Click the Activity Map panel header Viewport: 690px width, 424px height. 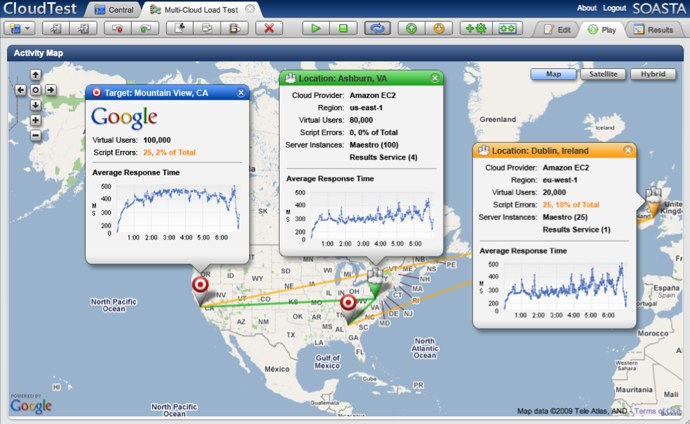pos(345,53)
